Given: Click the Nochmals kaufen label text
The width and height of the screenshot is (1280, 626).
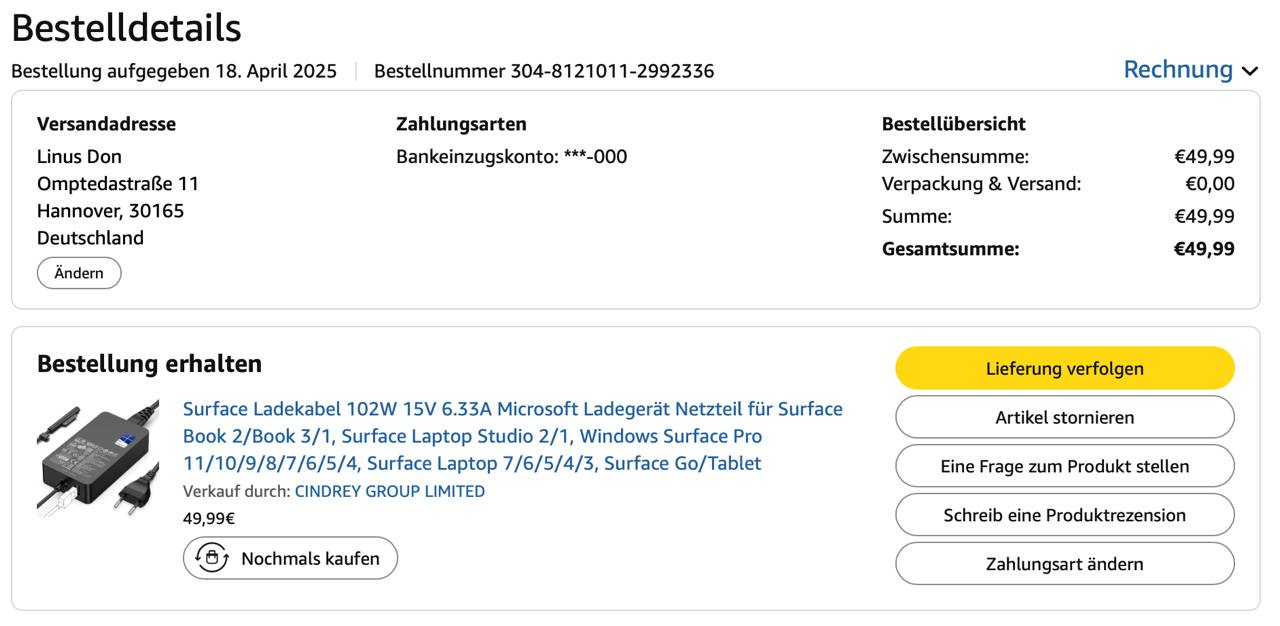Looking at the screenshot, I should tap(310, 558).
